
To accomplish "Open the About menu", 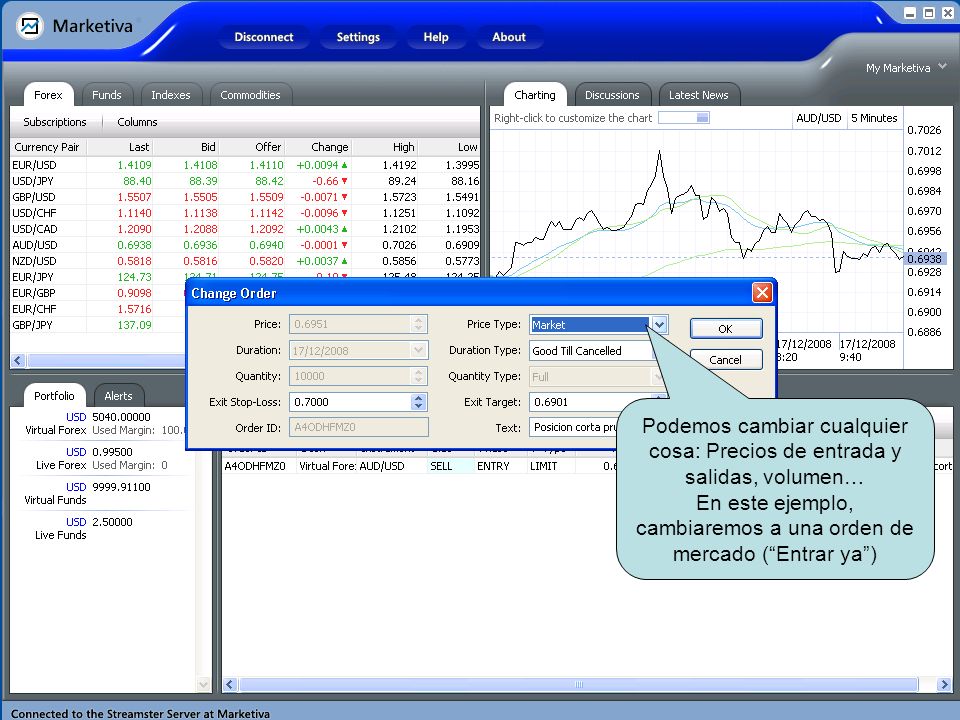I will (x=509, y=37).
